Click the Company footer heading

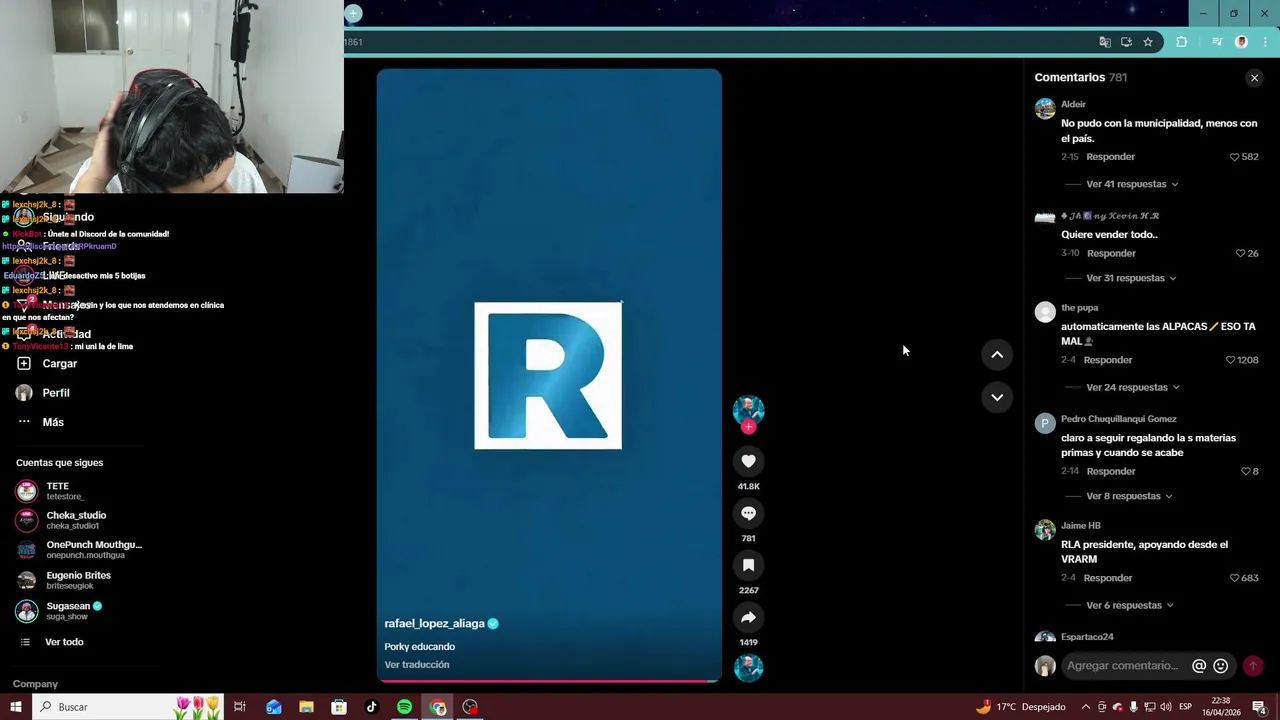tap(35, 684)
